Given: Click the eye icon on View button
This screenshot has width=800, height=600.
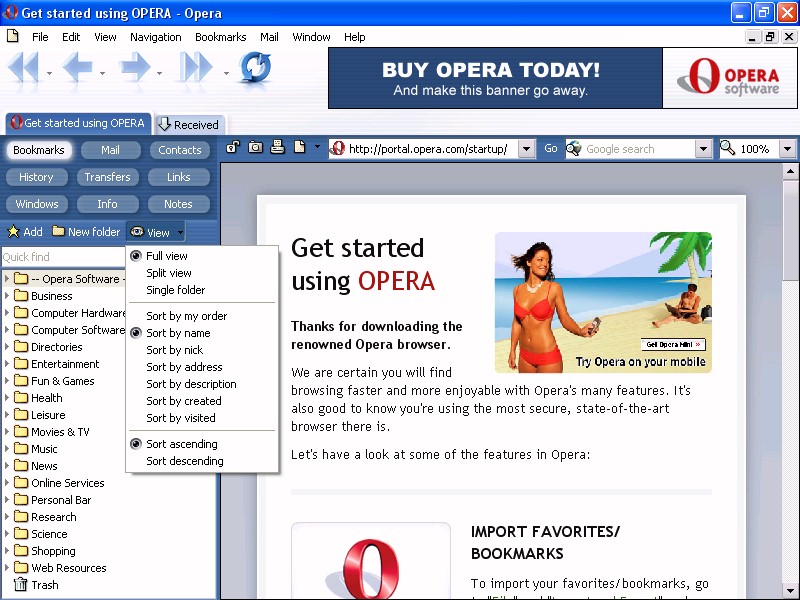Looking at the screenshot, I should [x=137, y=232].
